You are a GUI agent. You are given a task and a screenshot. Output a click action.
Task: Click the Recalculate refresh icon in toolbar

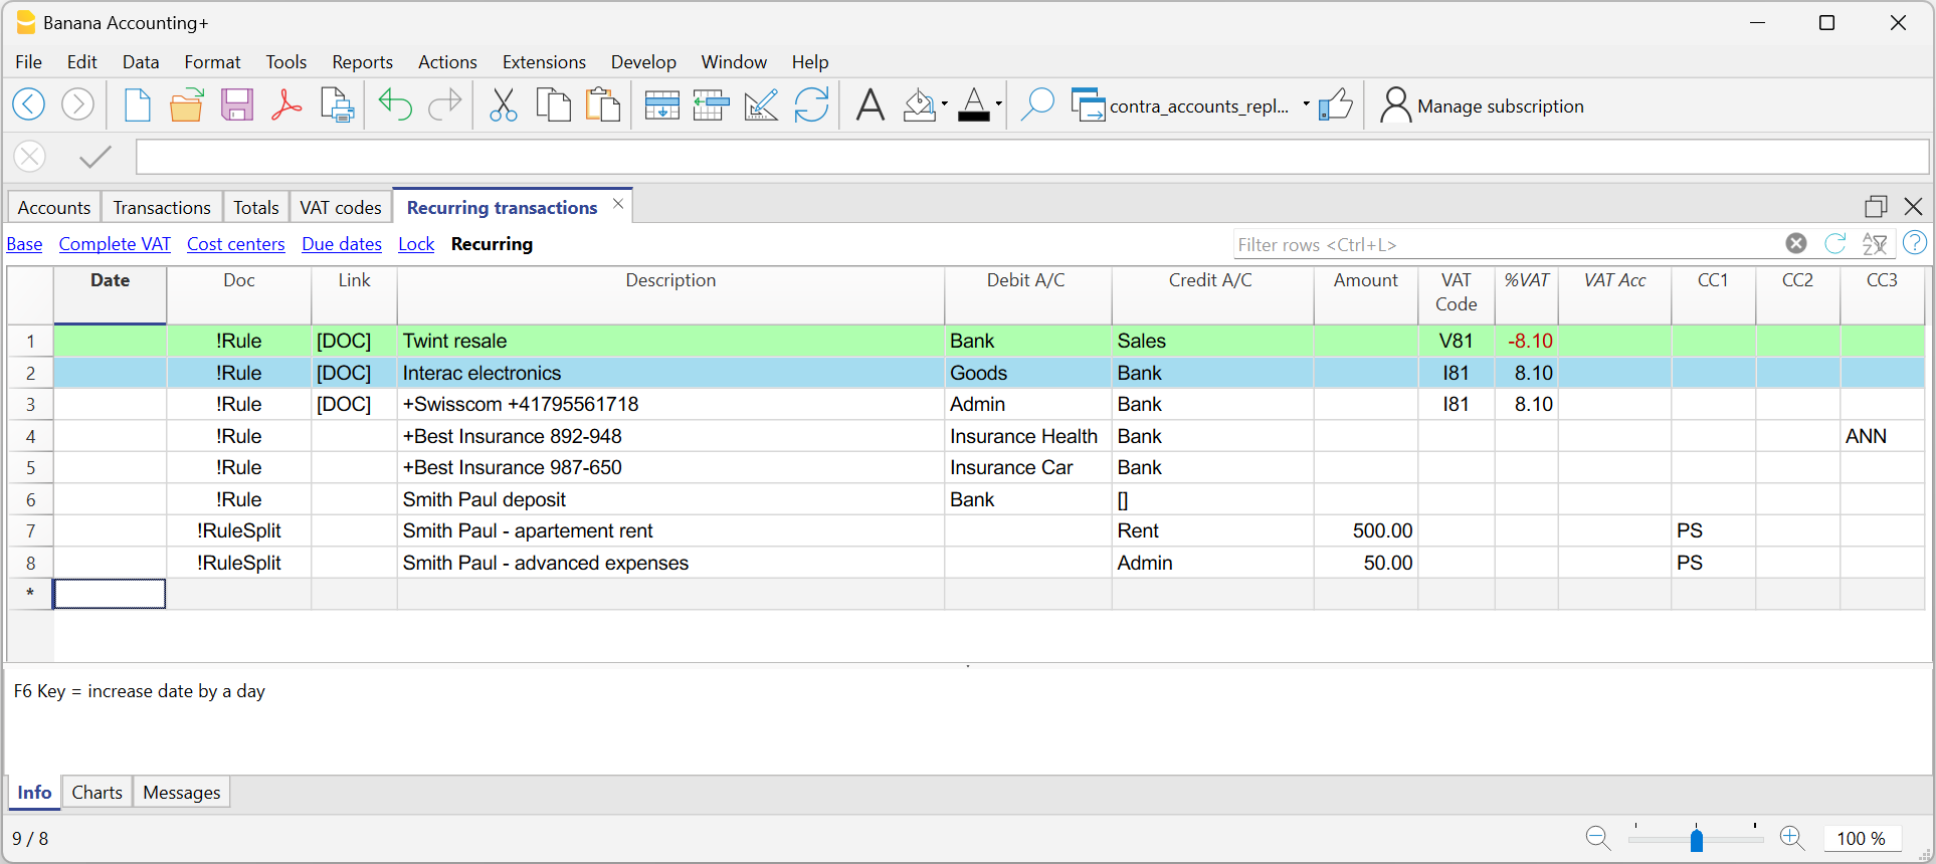point(811,105)
